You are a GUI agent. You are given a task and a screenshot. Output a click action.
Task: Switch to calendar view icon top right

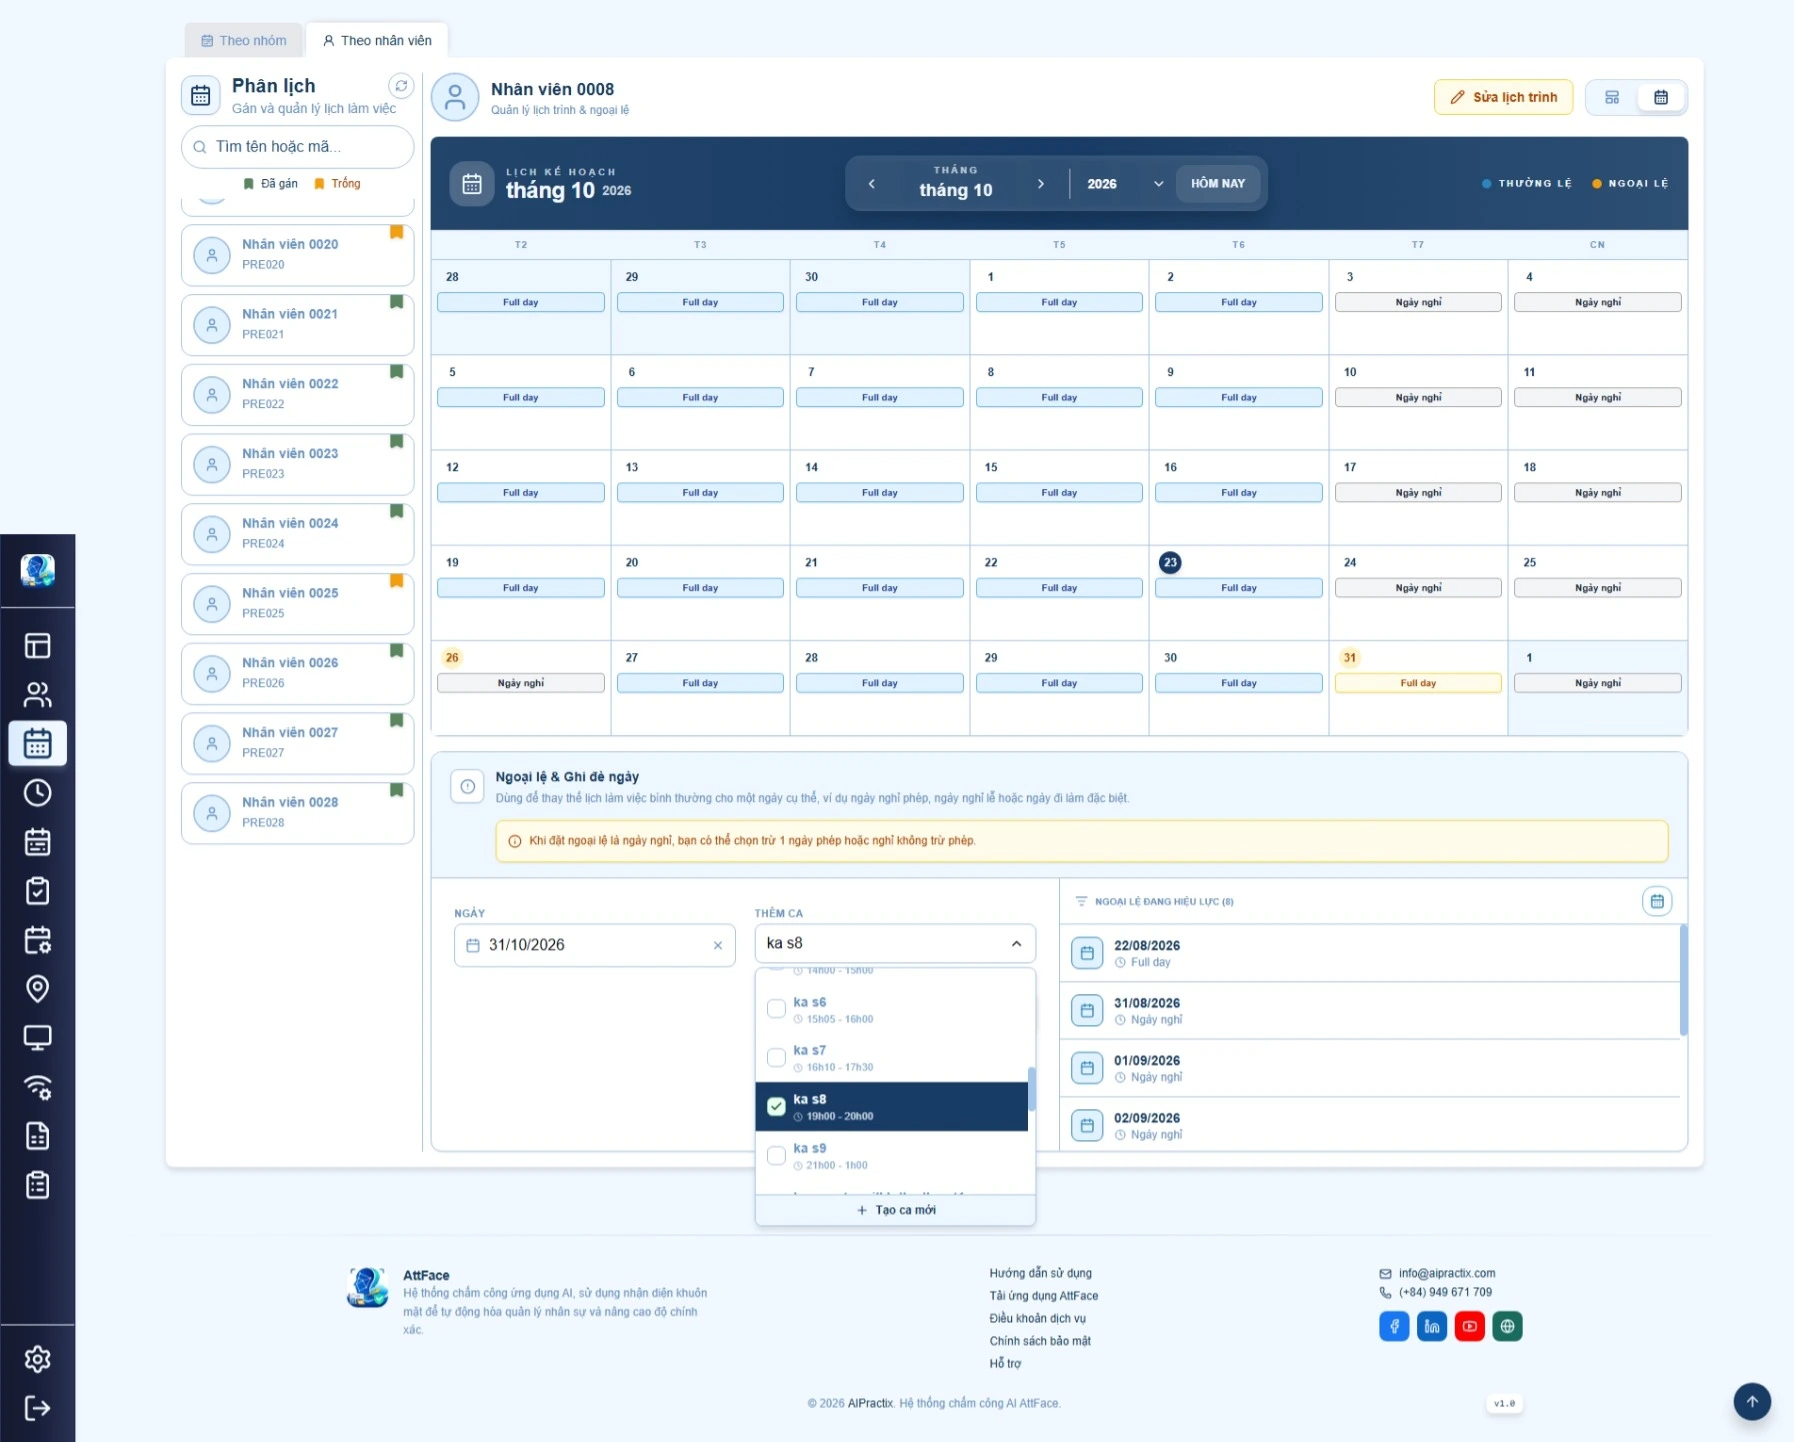click(x=1661, y=97)
